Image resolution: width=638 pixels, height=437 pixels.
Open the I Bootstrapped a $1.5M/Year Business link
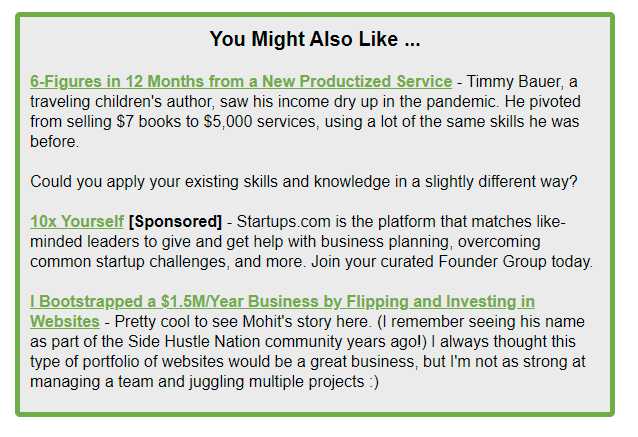[282, 301]
